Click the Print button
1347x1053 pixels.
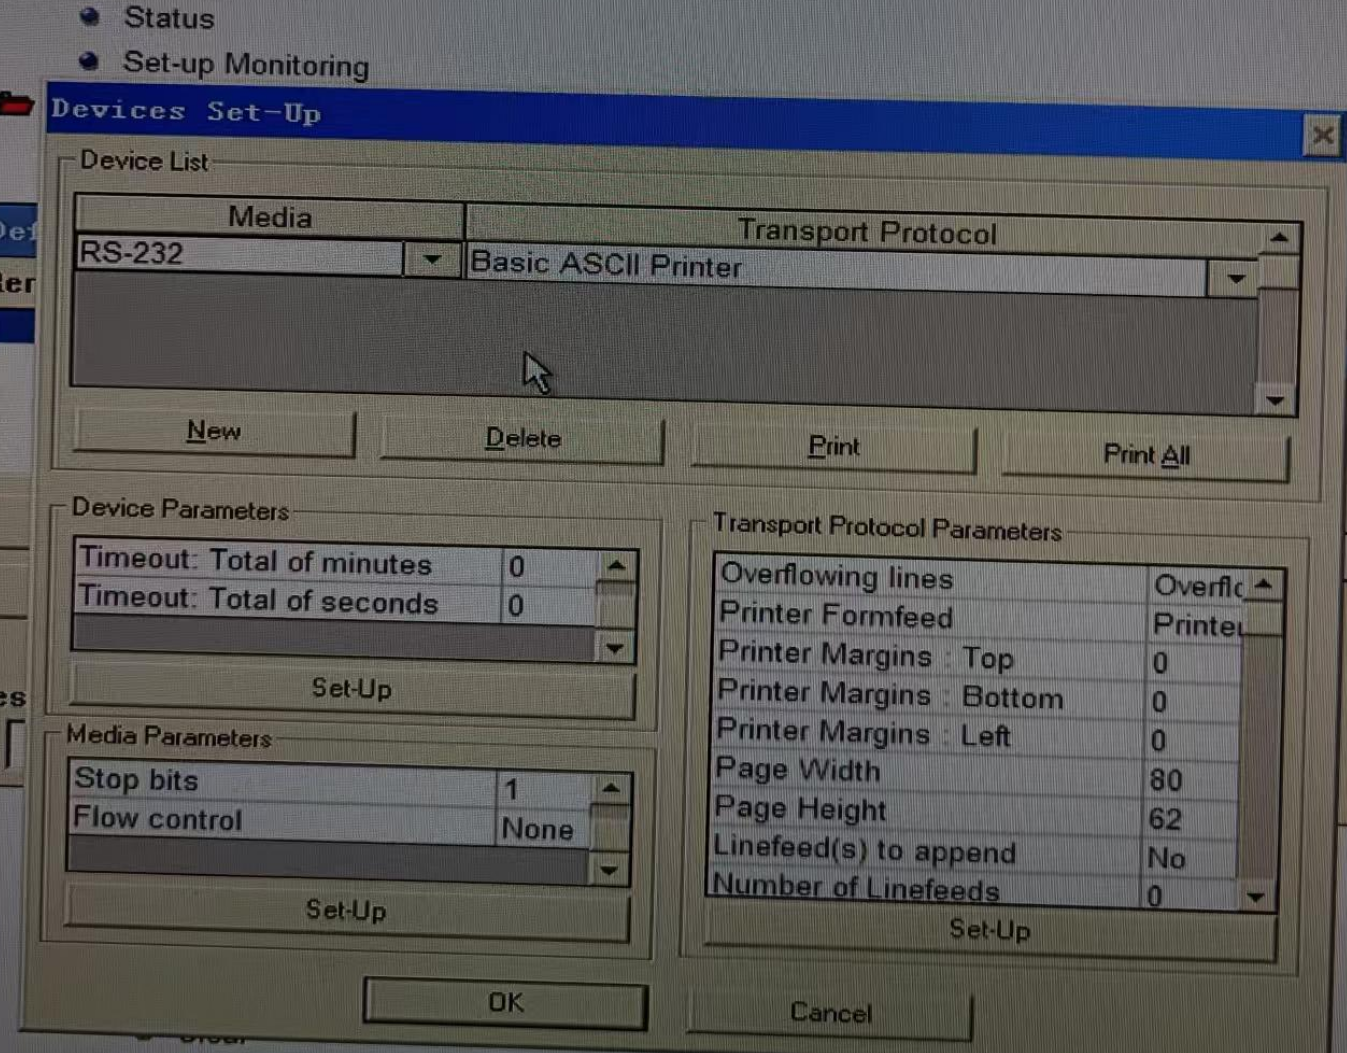tap(833, 447)
